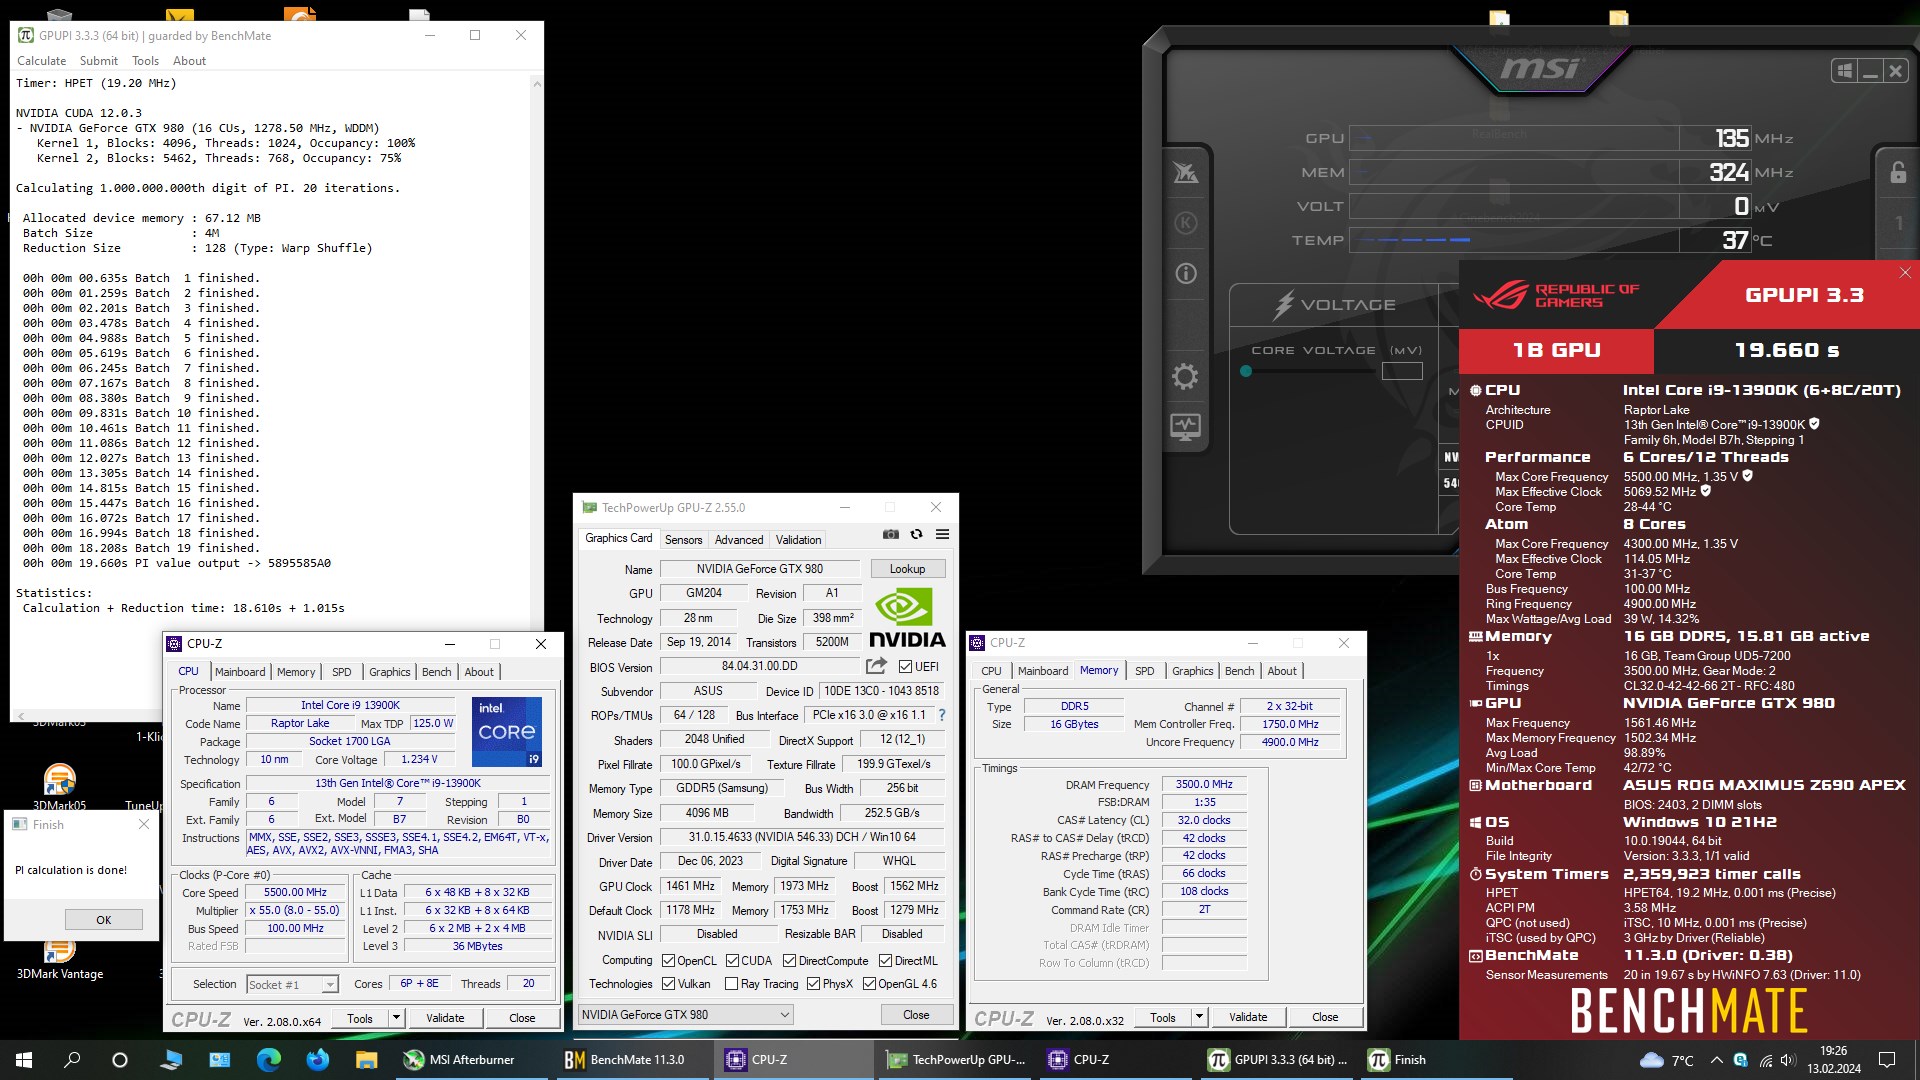Click the BIOS version share/export icon

coord(876,666)
